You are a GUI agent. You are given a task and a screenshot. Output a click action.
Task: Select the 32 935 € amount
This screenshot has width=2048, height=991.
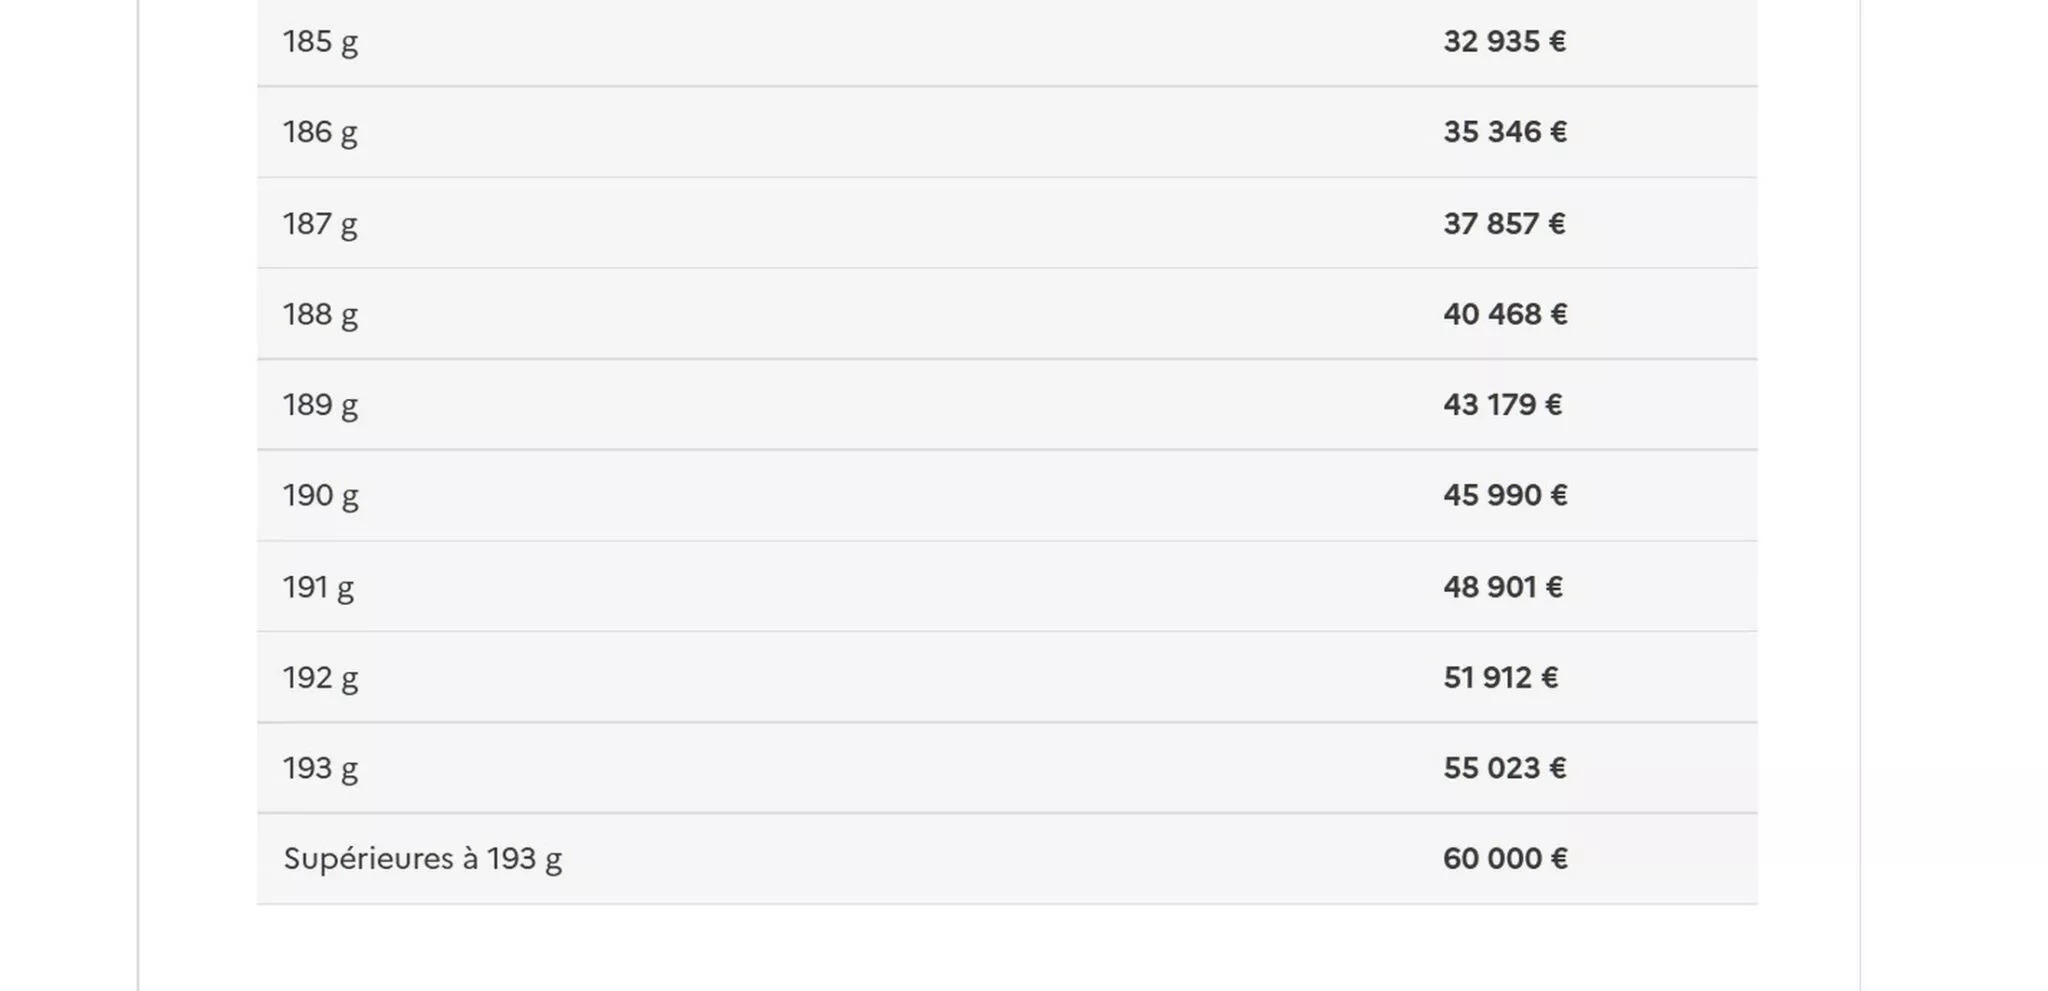[x=1504, y=42]
